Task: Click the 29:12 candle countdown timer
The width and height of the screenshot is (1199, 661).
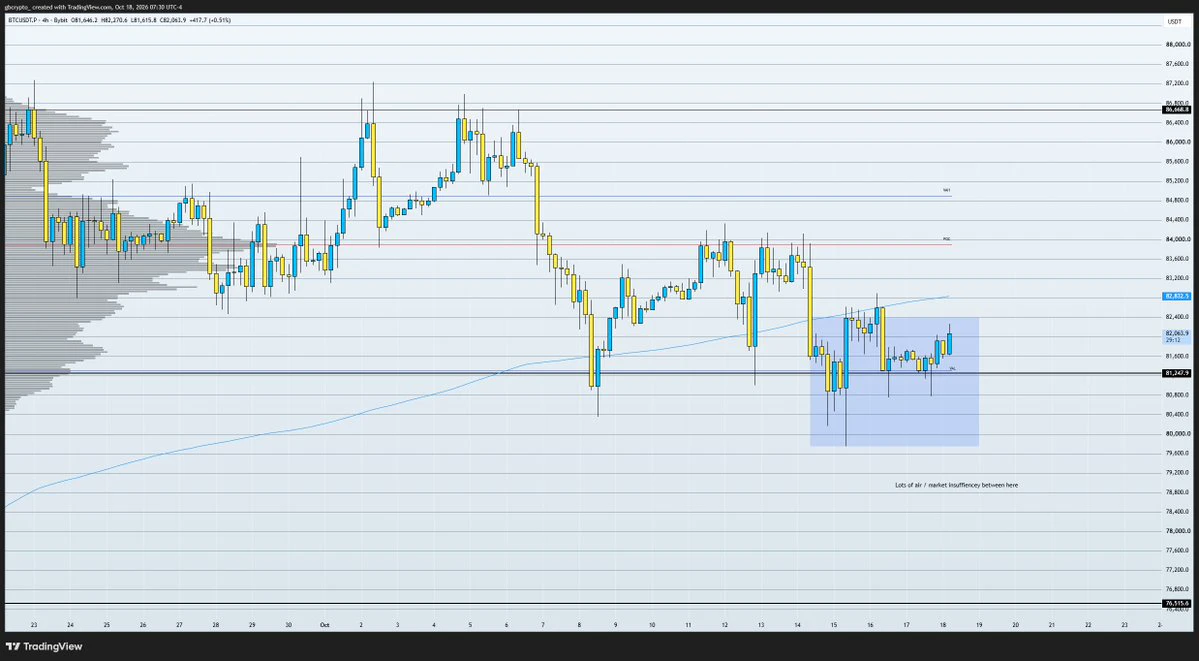Action: pos(1172,340)
